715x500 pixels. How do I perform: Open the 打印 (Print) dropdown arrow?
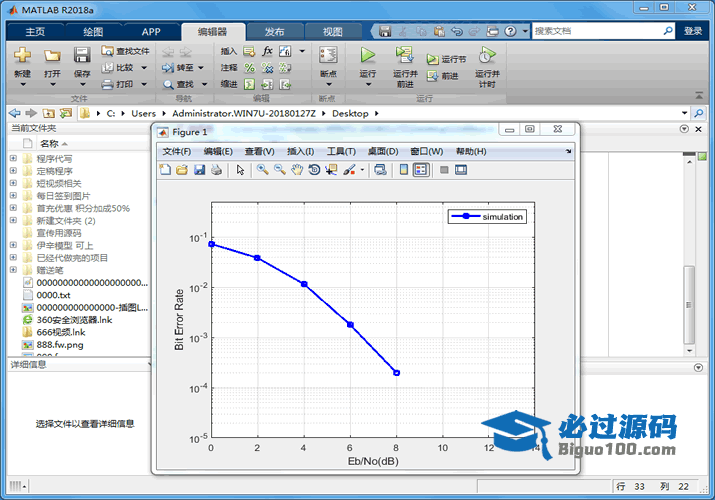pos(144,84)
